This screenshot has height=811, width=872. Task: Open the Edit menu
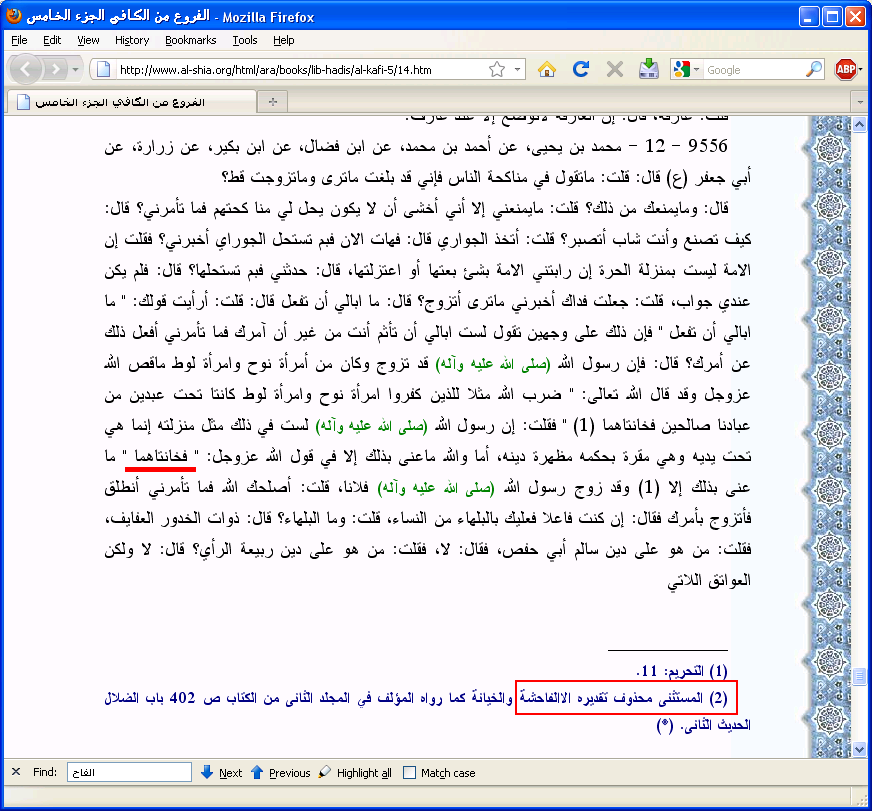tap(52, 40)
